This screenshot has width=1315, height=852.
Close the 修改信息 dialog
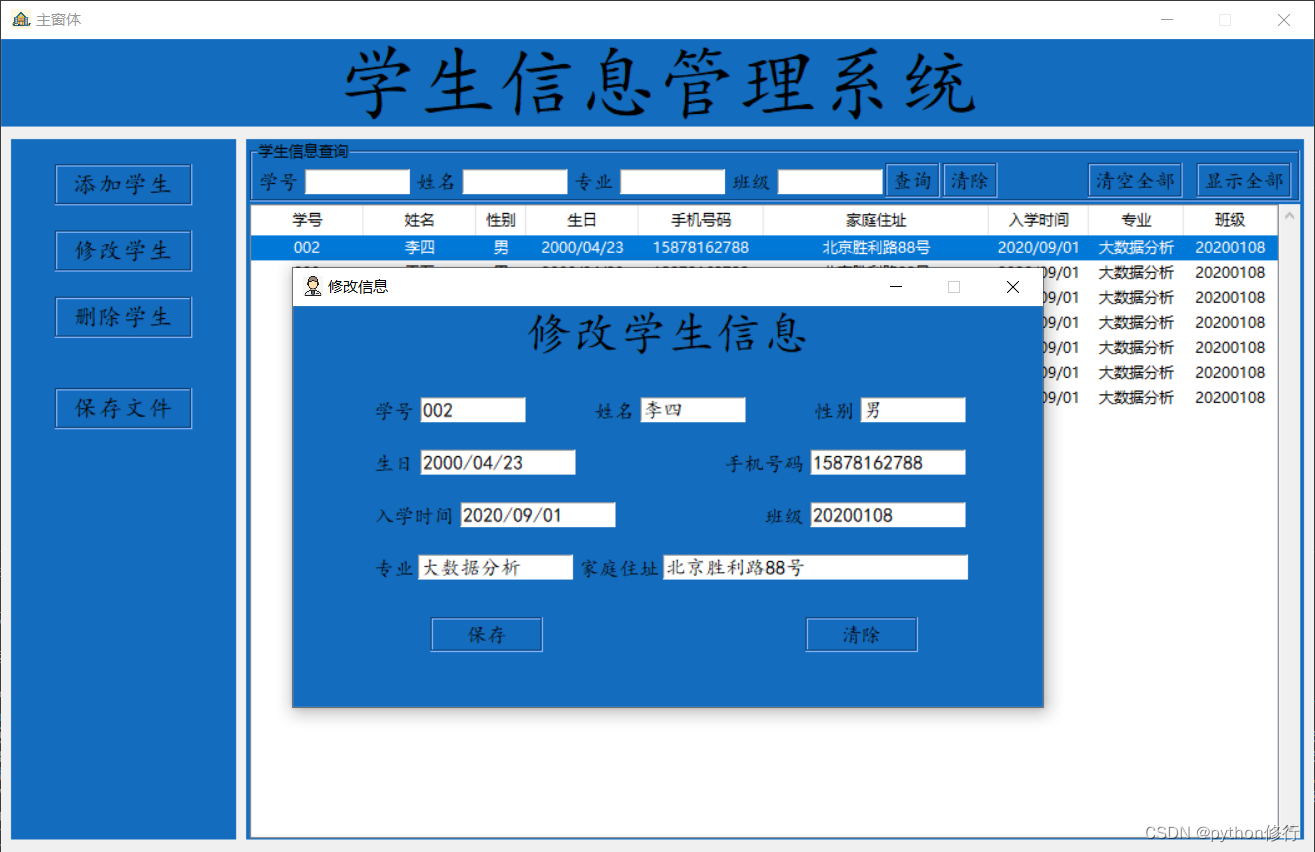(1012, 287)
